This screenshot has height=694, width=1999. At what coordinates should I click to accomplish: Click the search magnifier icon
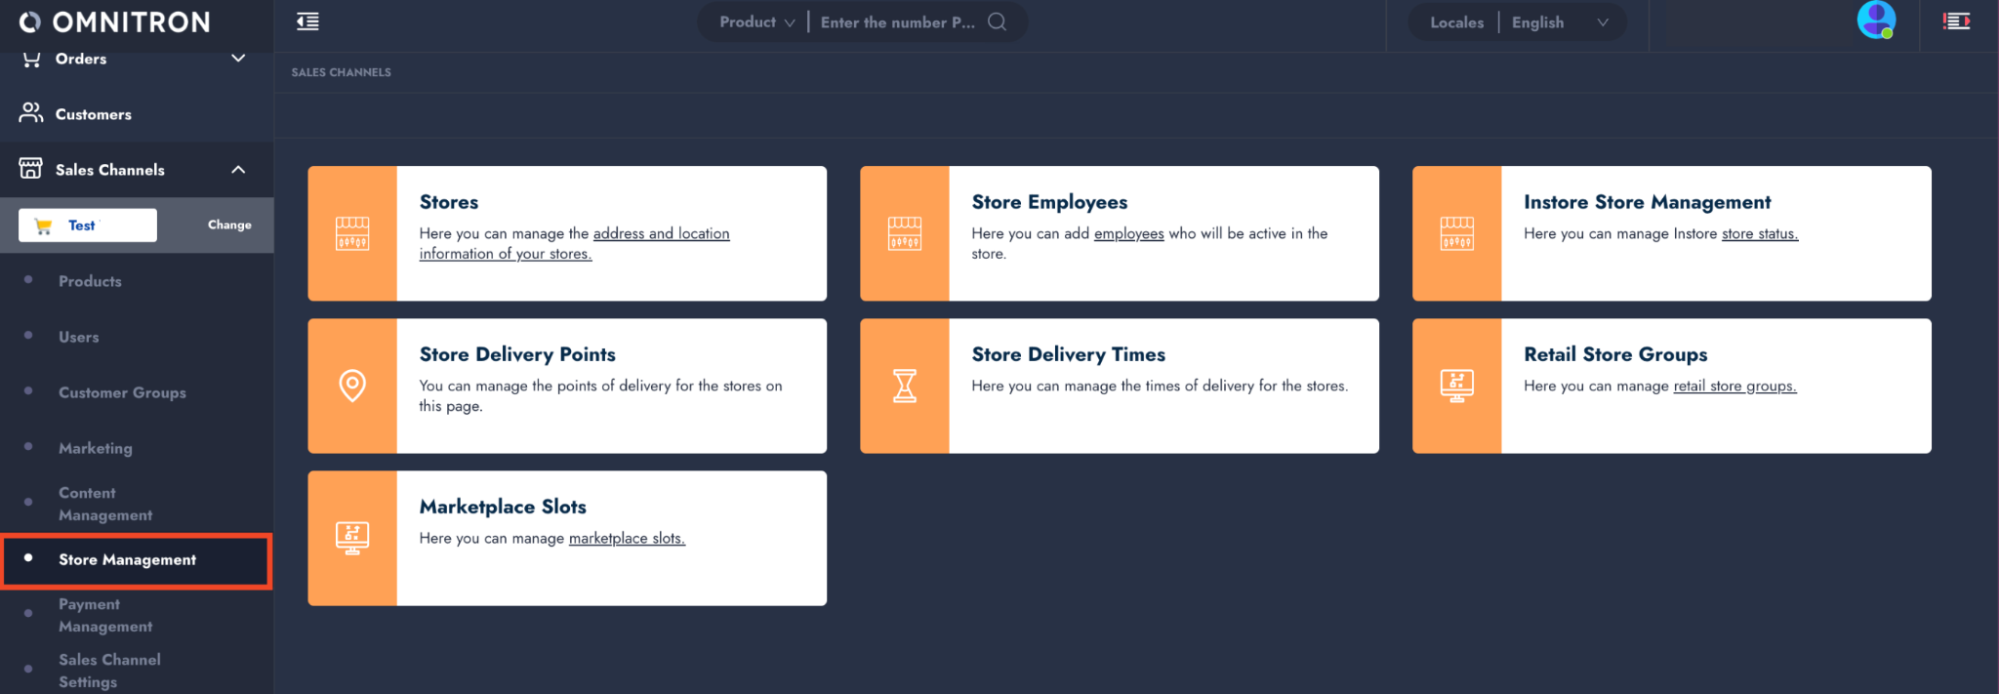pos(997,22)
